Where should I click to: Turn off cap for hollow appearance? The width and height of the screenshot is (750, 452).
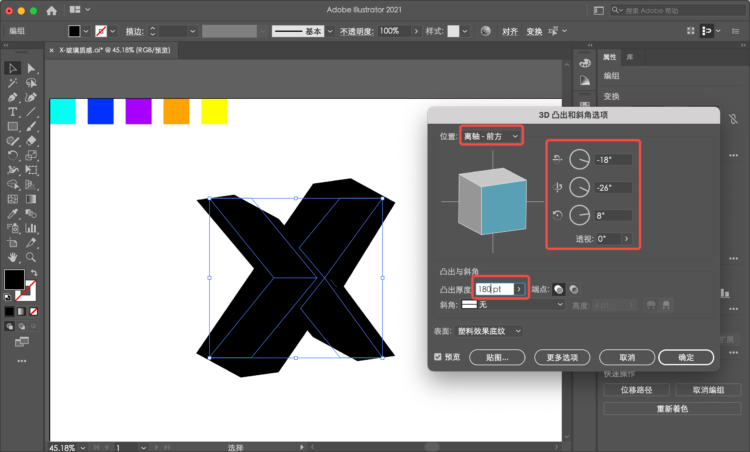(x=574, y=289)
